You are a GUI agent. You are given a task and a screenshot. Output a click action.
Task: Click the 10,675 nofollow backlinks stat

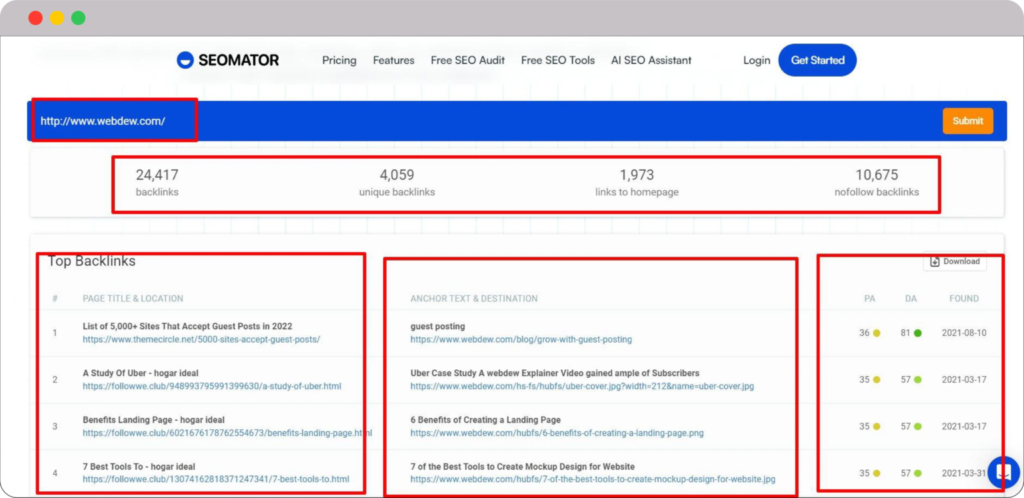(876, 183)
